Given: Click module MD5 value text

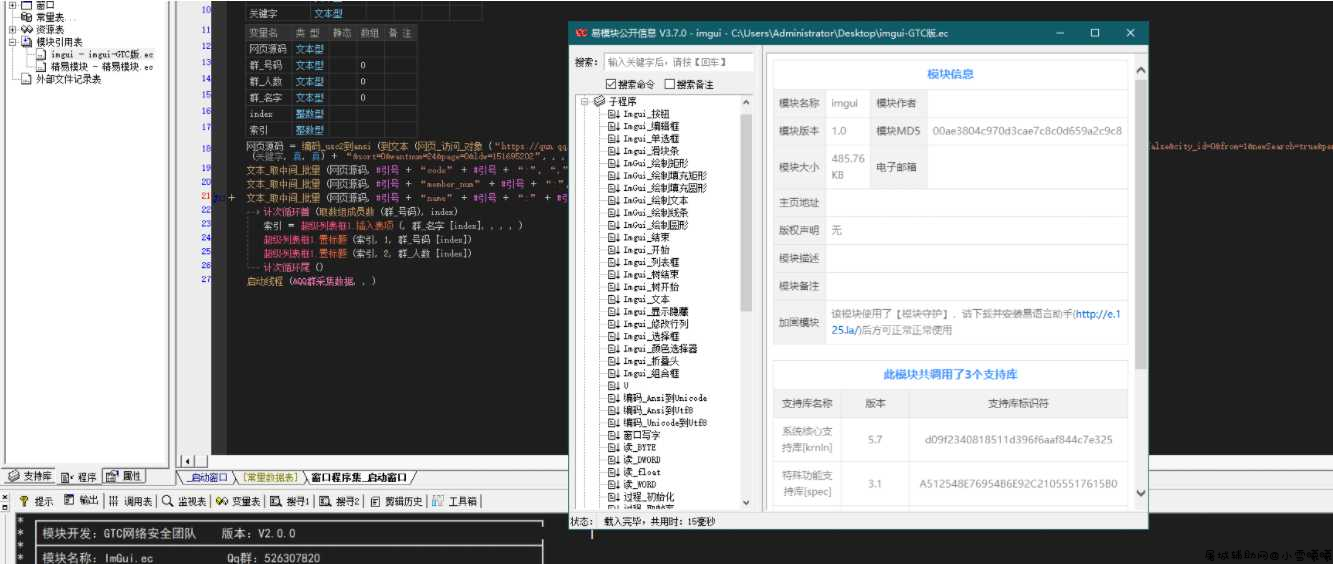Looking at the screenshot, I should (1026, 131).
